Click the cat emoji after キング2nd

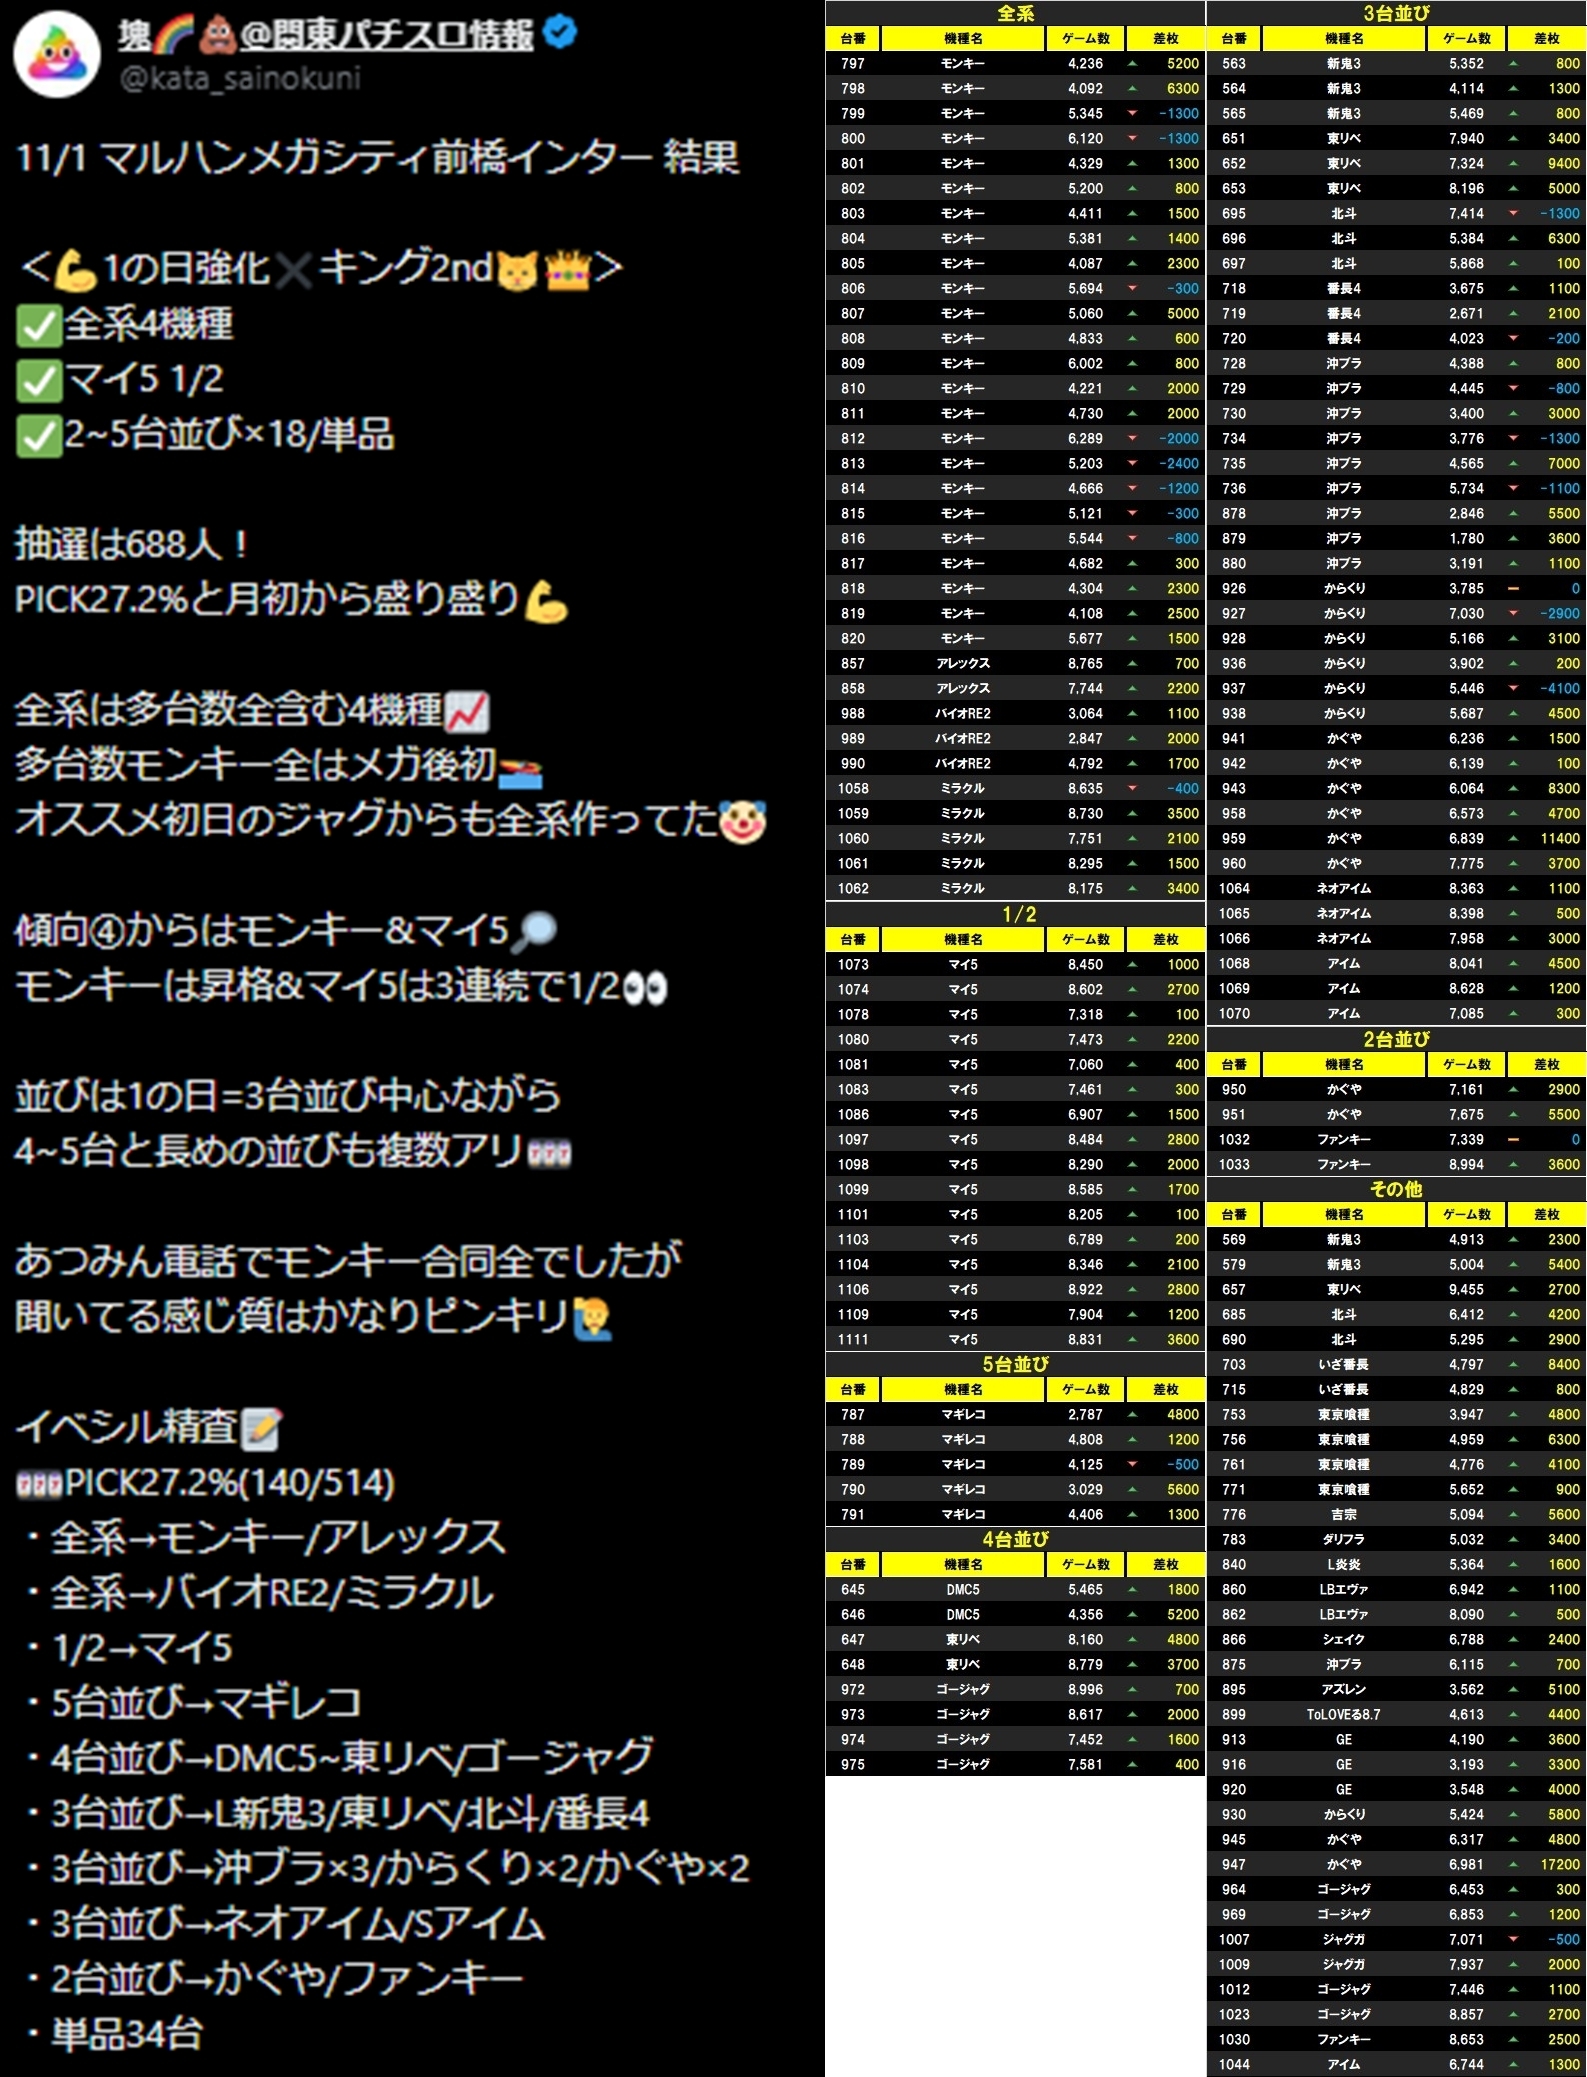point(517,269)
